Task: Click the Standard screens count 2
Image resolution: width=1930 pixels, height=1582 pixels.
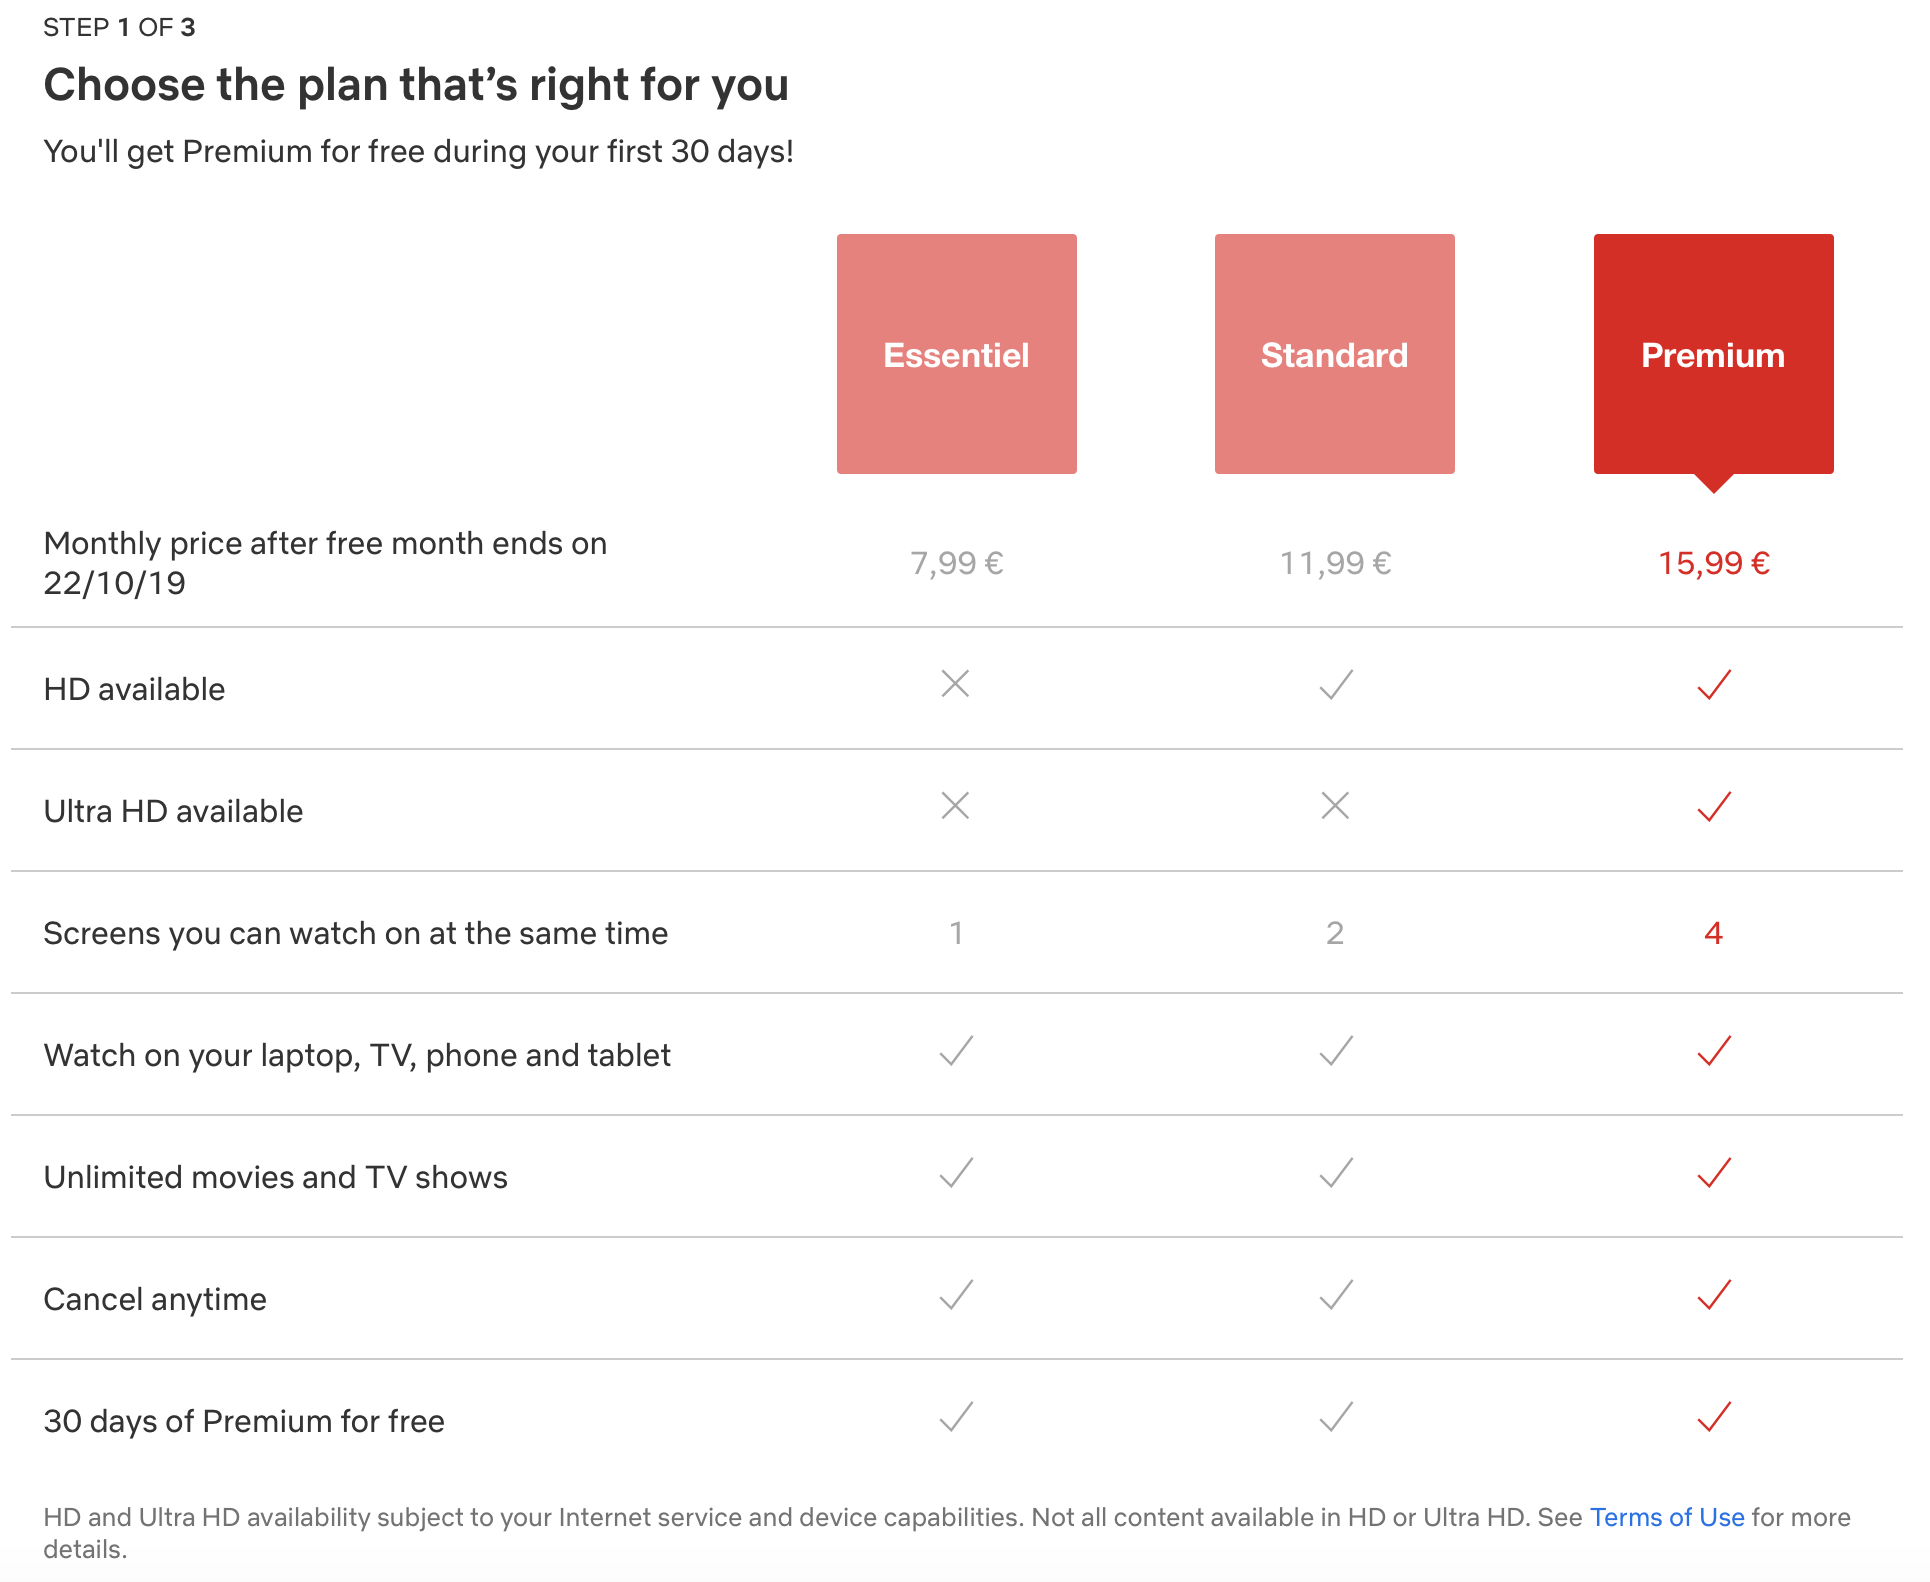Action: [x=1335, y=933]
